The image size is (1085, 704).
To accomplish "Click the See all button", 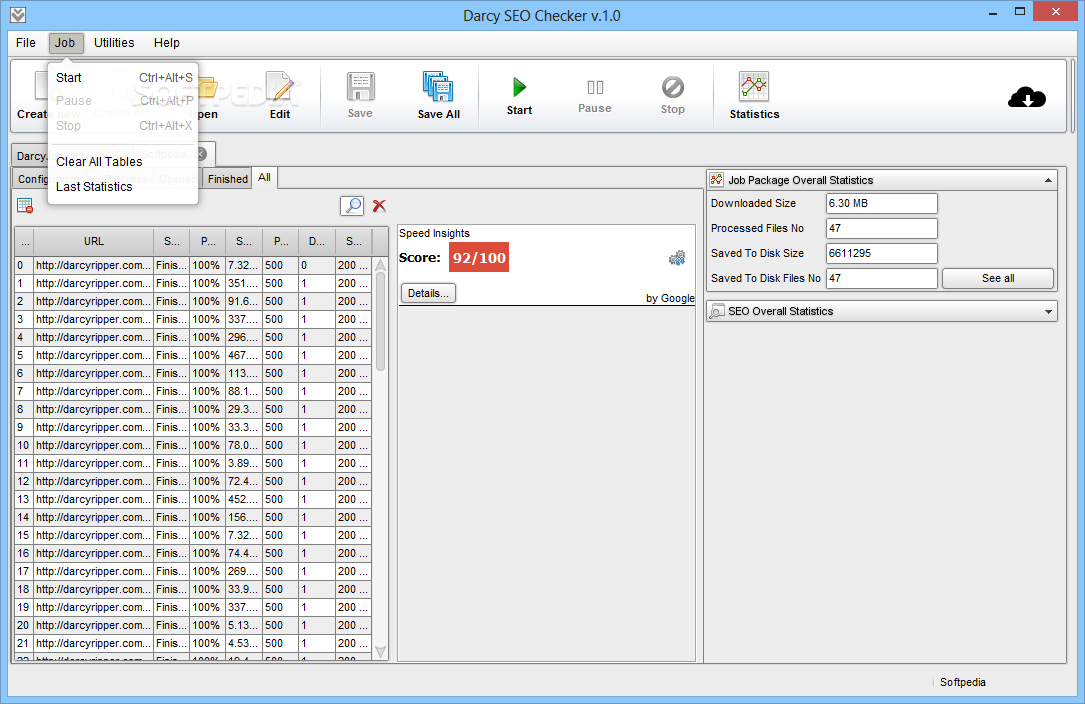I will click(998, 278).
